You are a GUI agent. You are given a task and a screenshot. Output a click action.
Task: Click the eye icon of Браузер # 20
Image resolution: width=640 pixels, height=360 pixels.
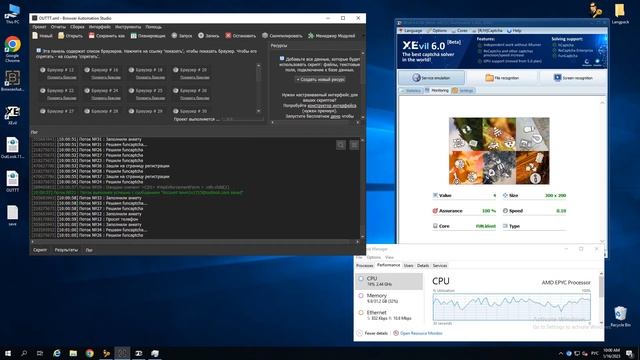pyautogui.click(x=176, y=70)
